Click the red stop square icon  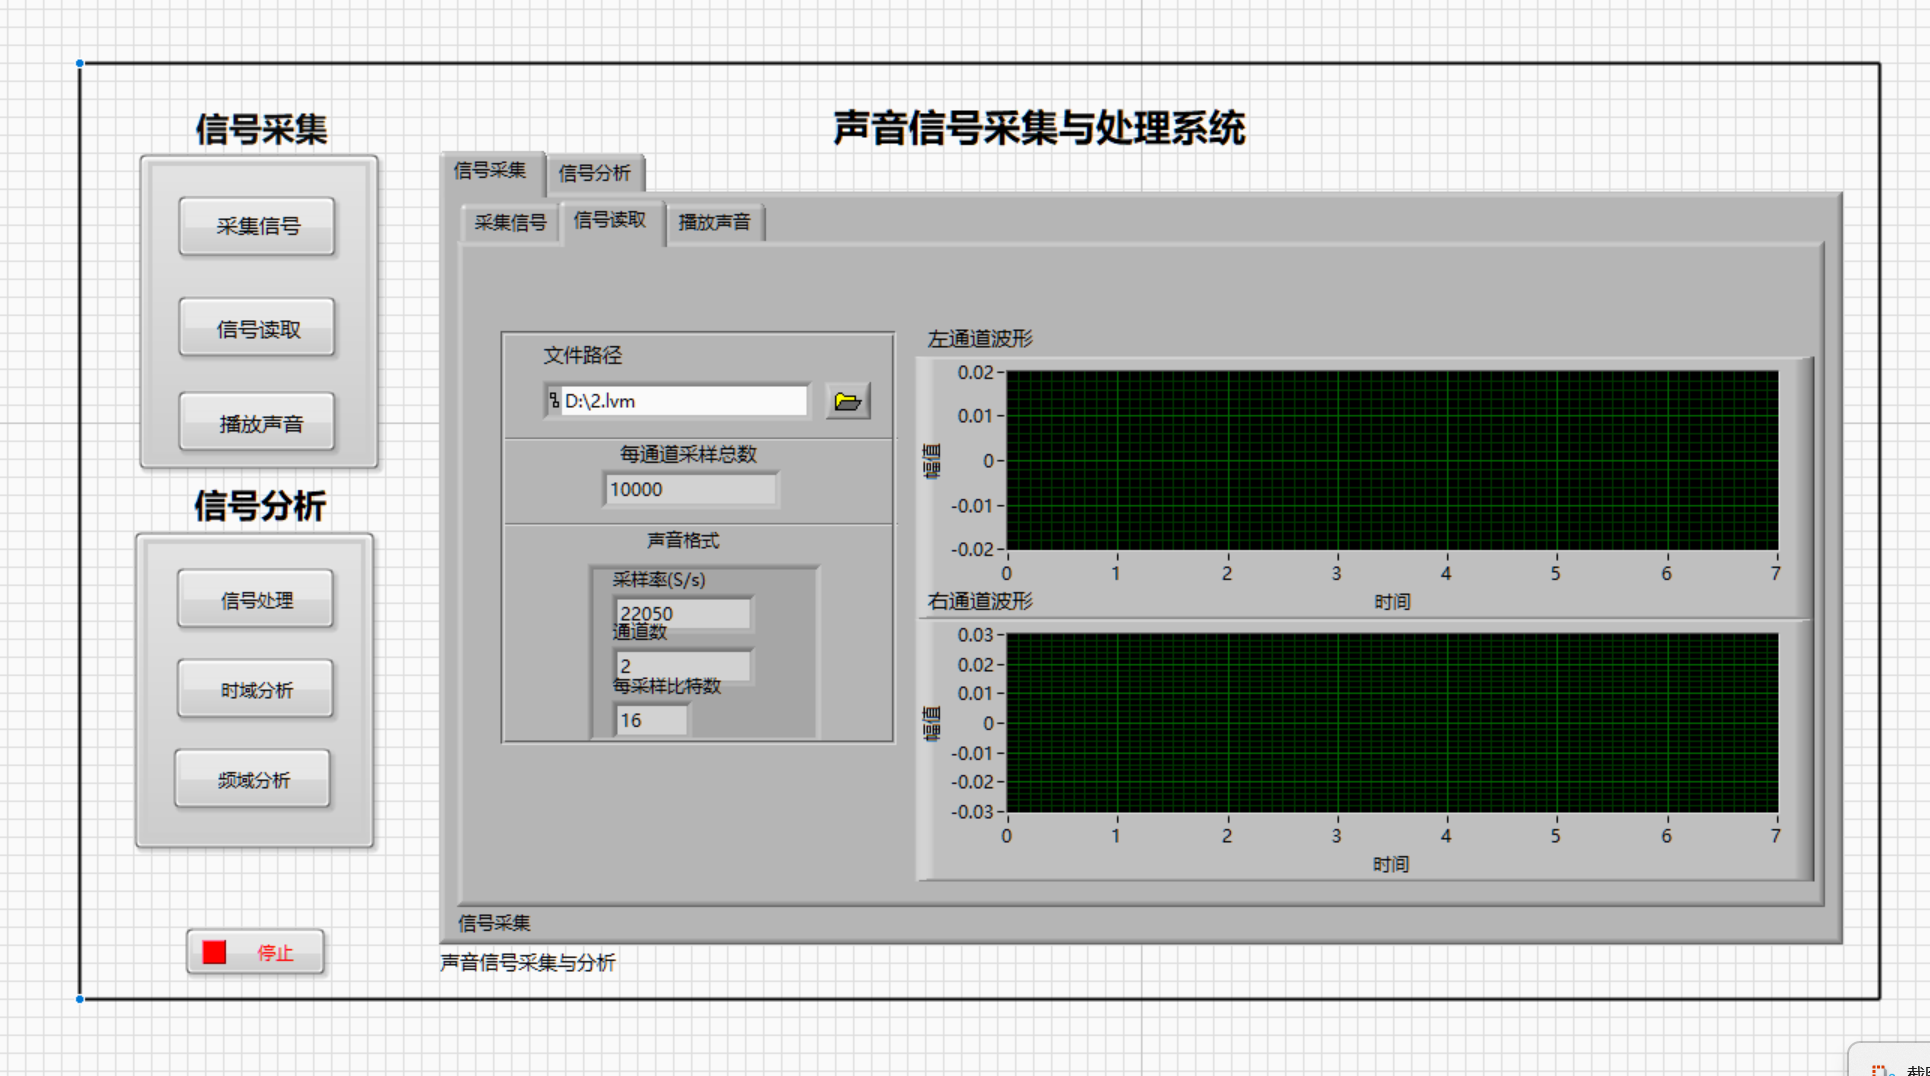point(214,952)
